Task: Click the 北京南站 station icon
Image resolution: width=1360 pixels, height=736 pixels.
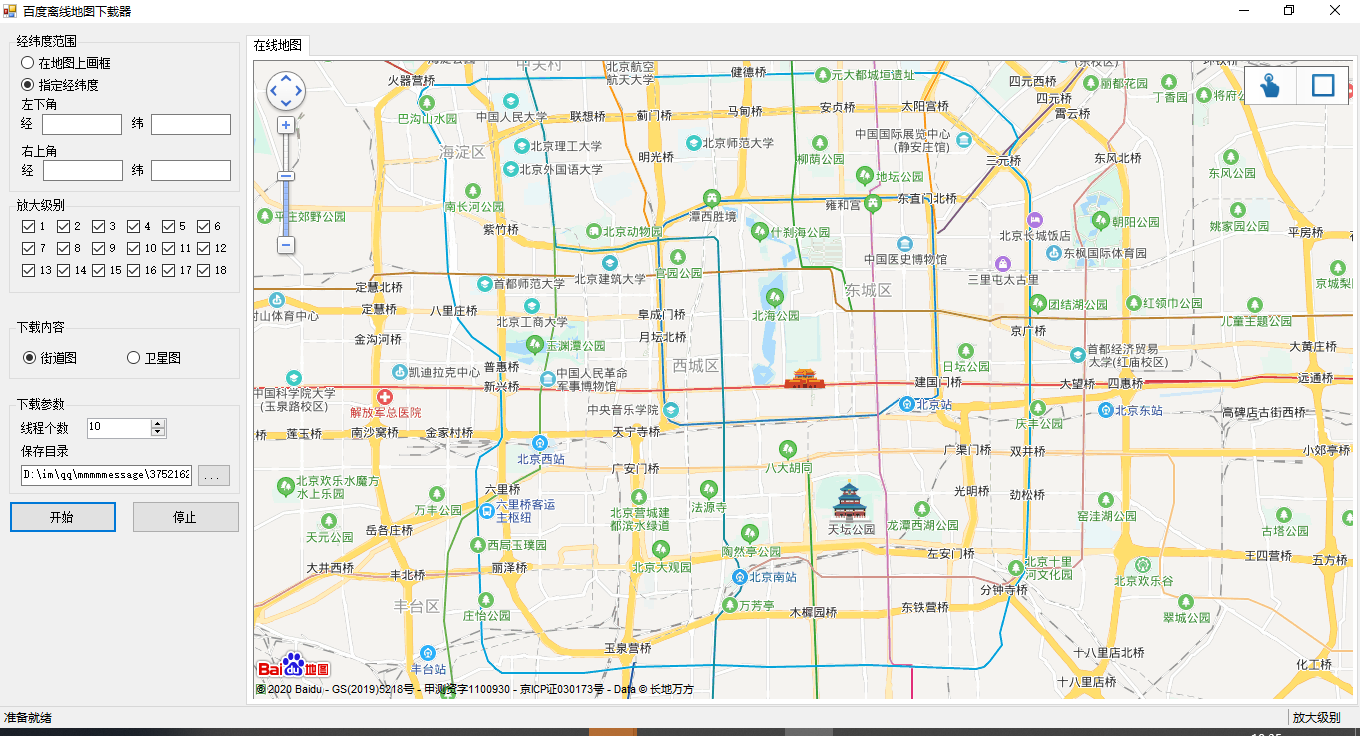Action: [x=740, y=577]
